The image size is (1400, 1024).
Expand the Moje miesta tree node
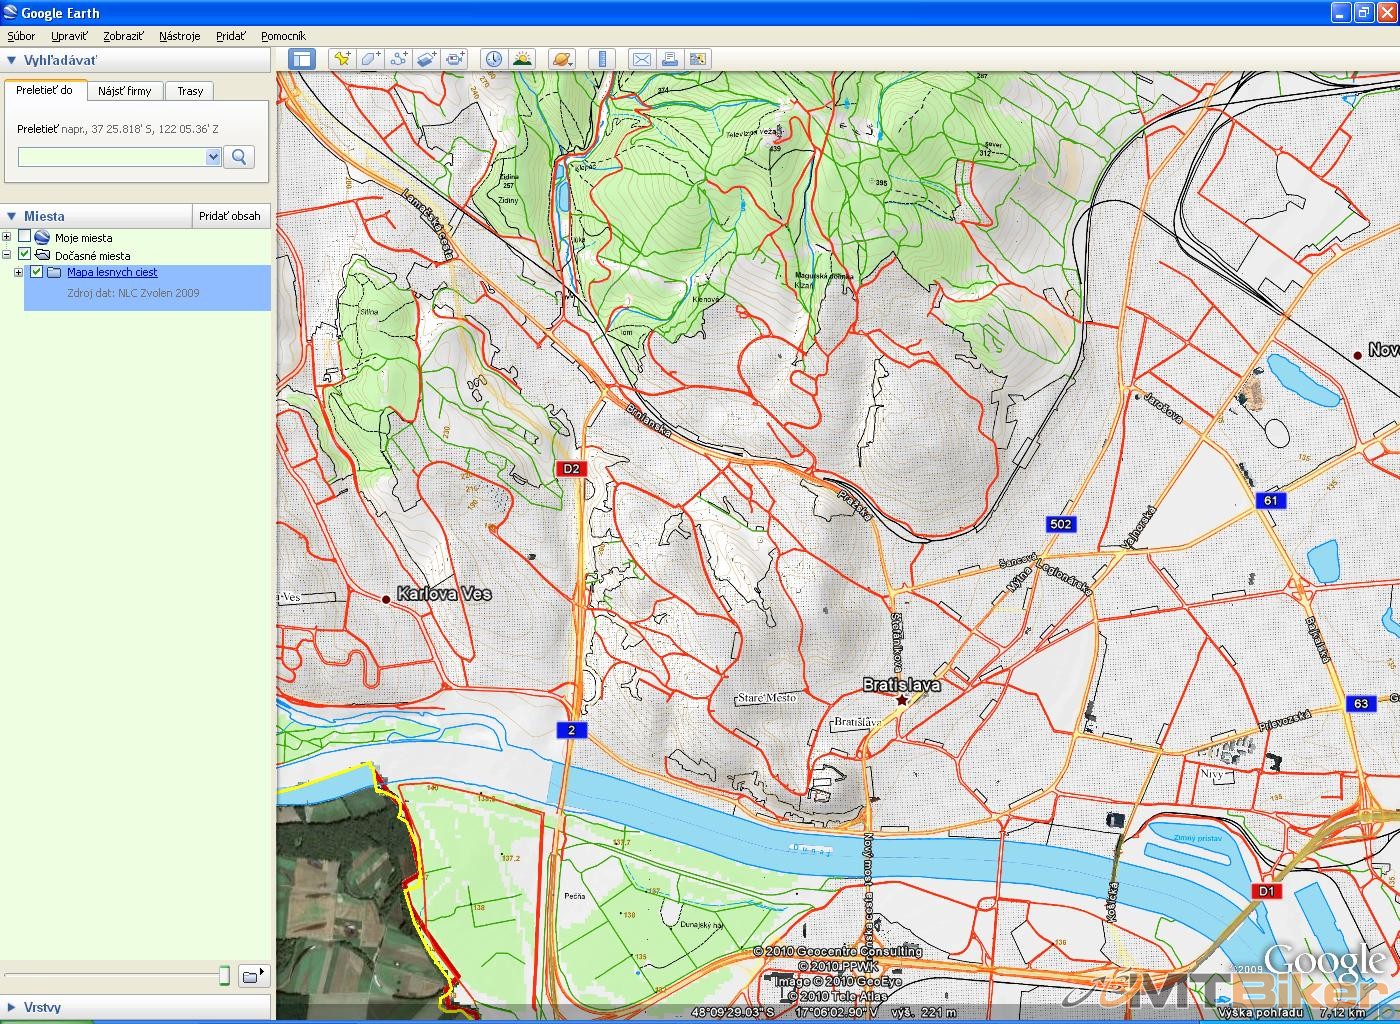pos(7,237)
